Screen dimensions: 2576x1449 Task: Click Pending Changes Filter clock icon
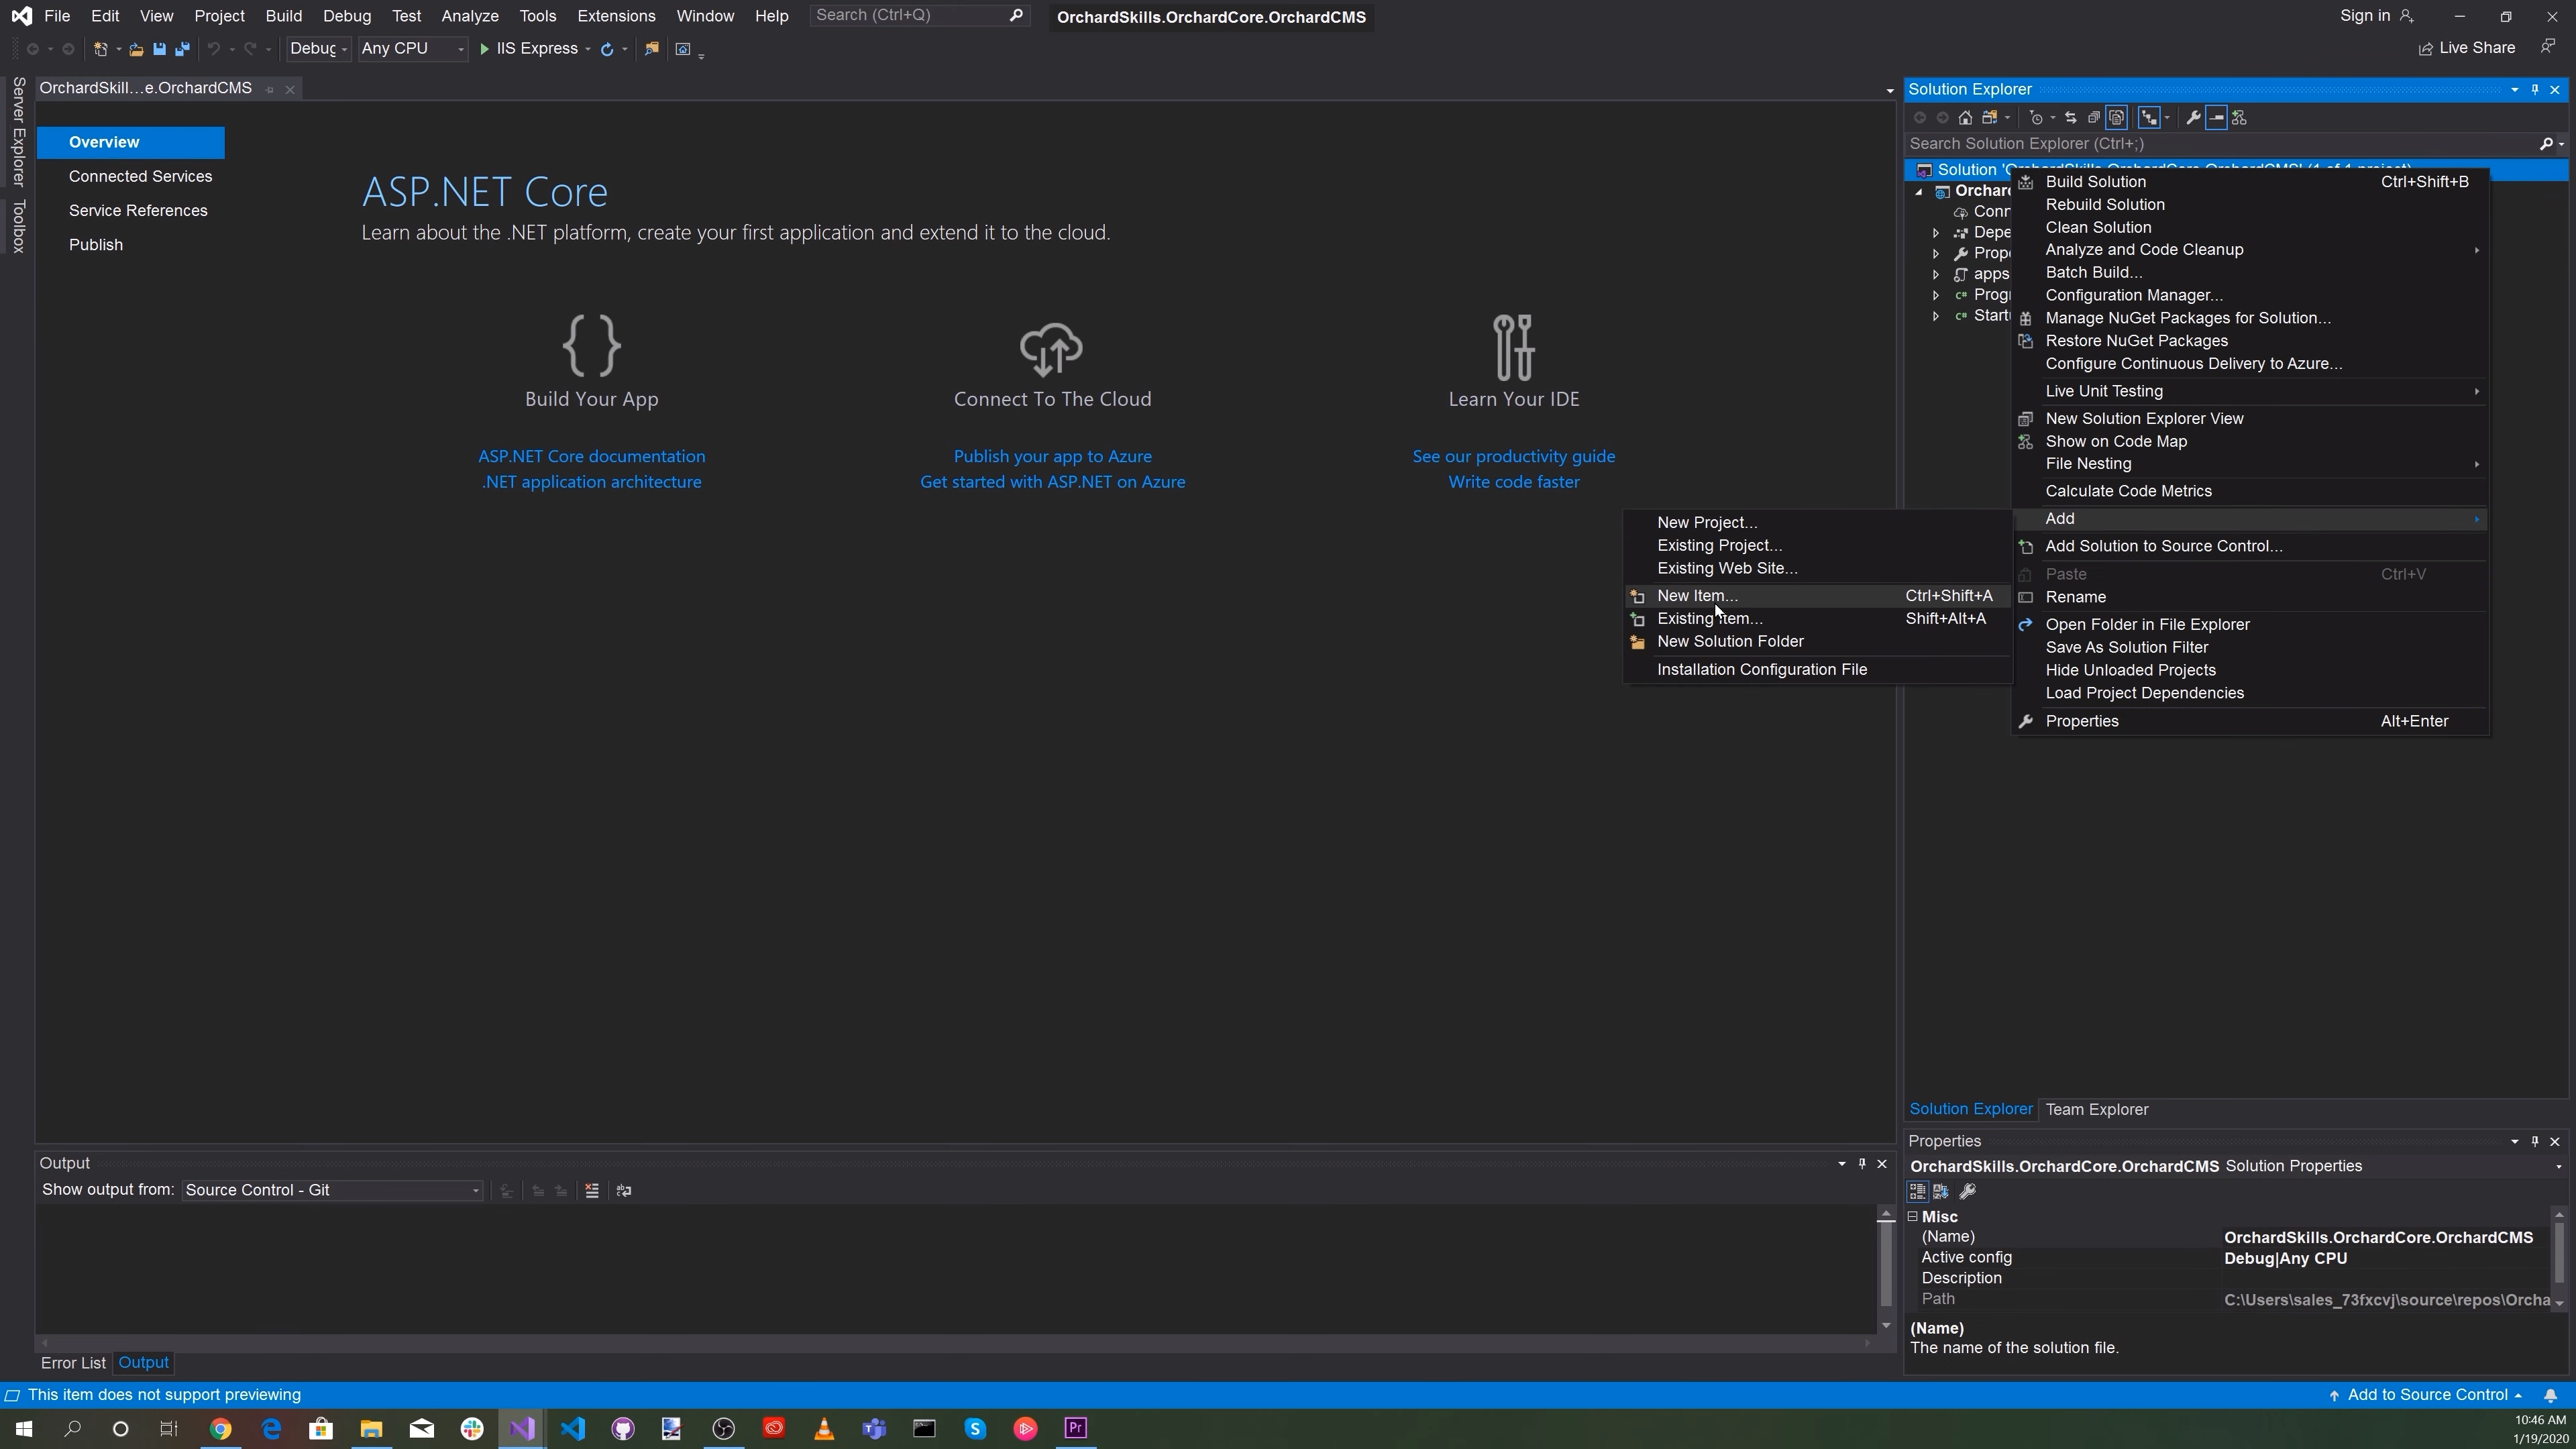(x=2036, y=118)
